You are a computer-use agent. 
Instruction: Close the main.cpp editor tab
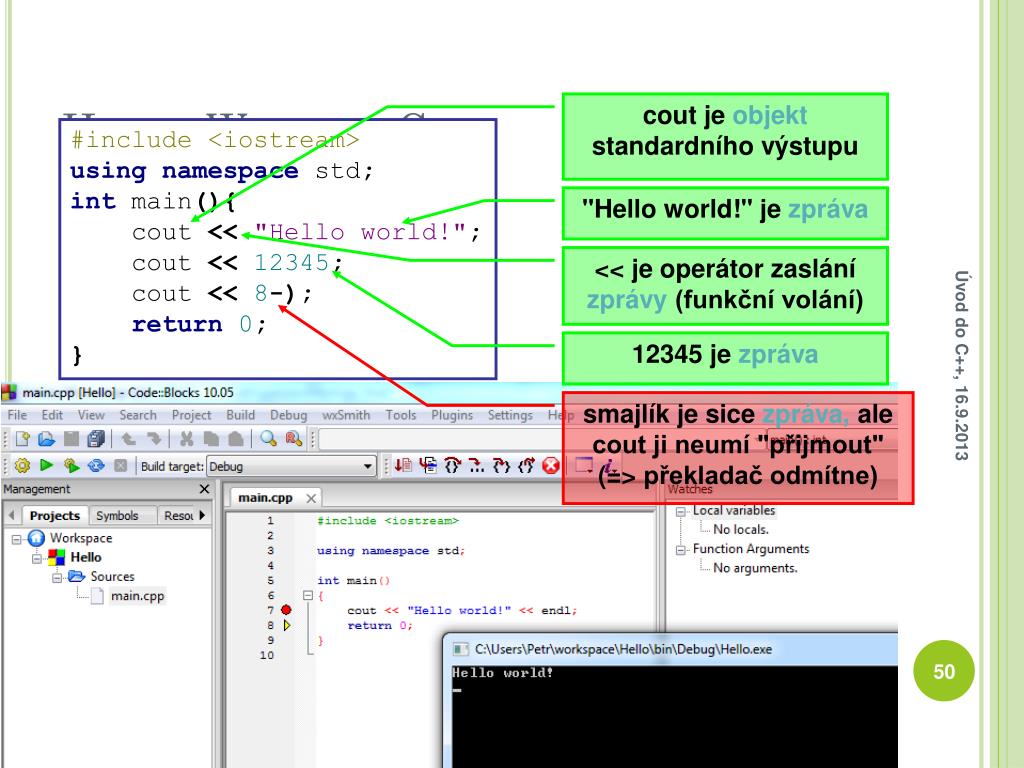click(311, 498)
